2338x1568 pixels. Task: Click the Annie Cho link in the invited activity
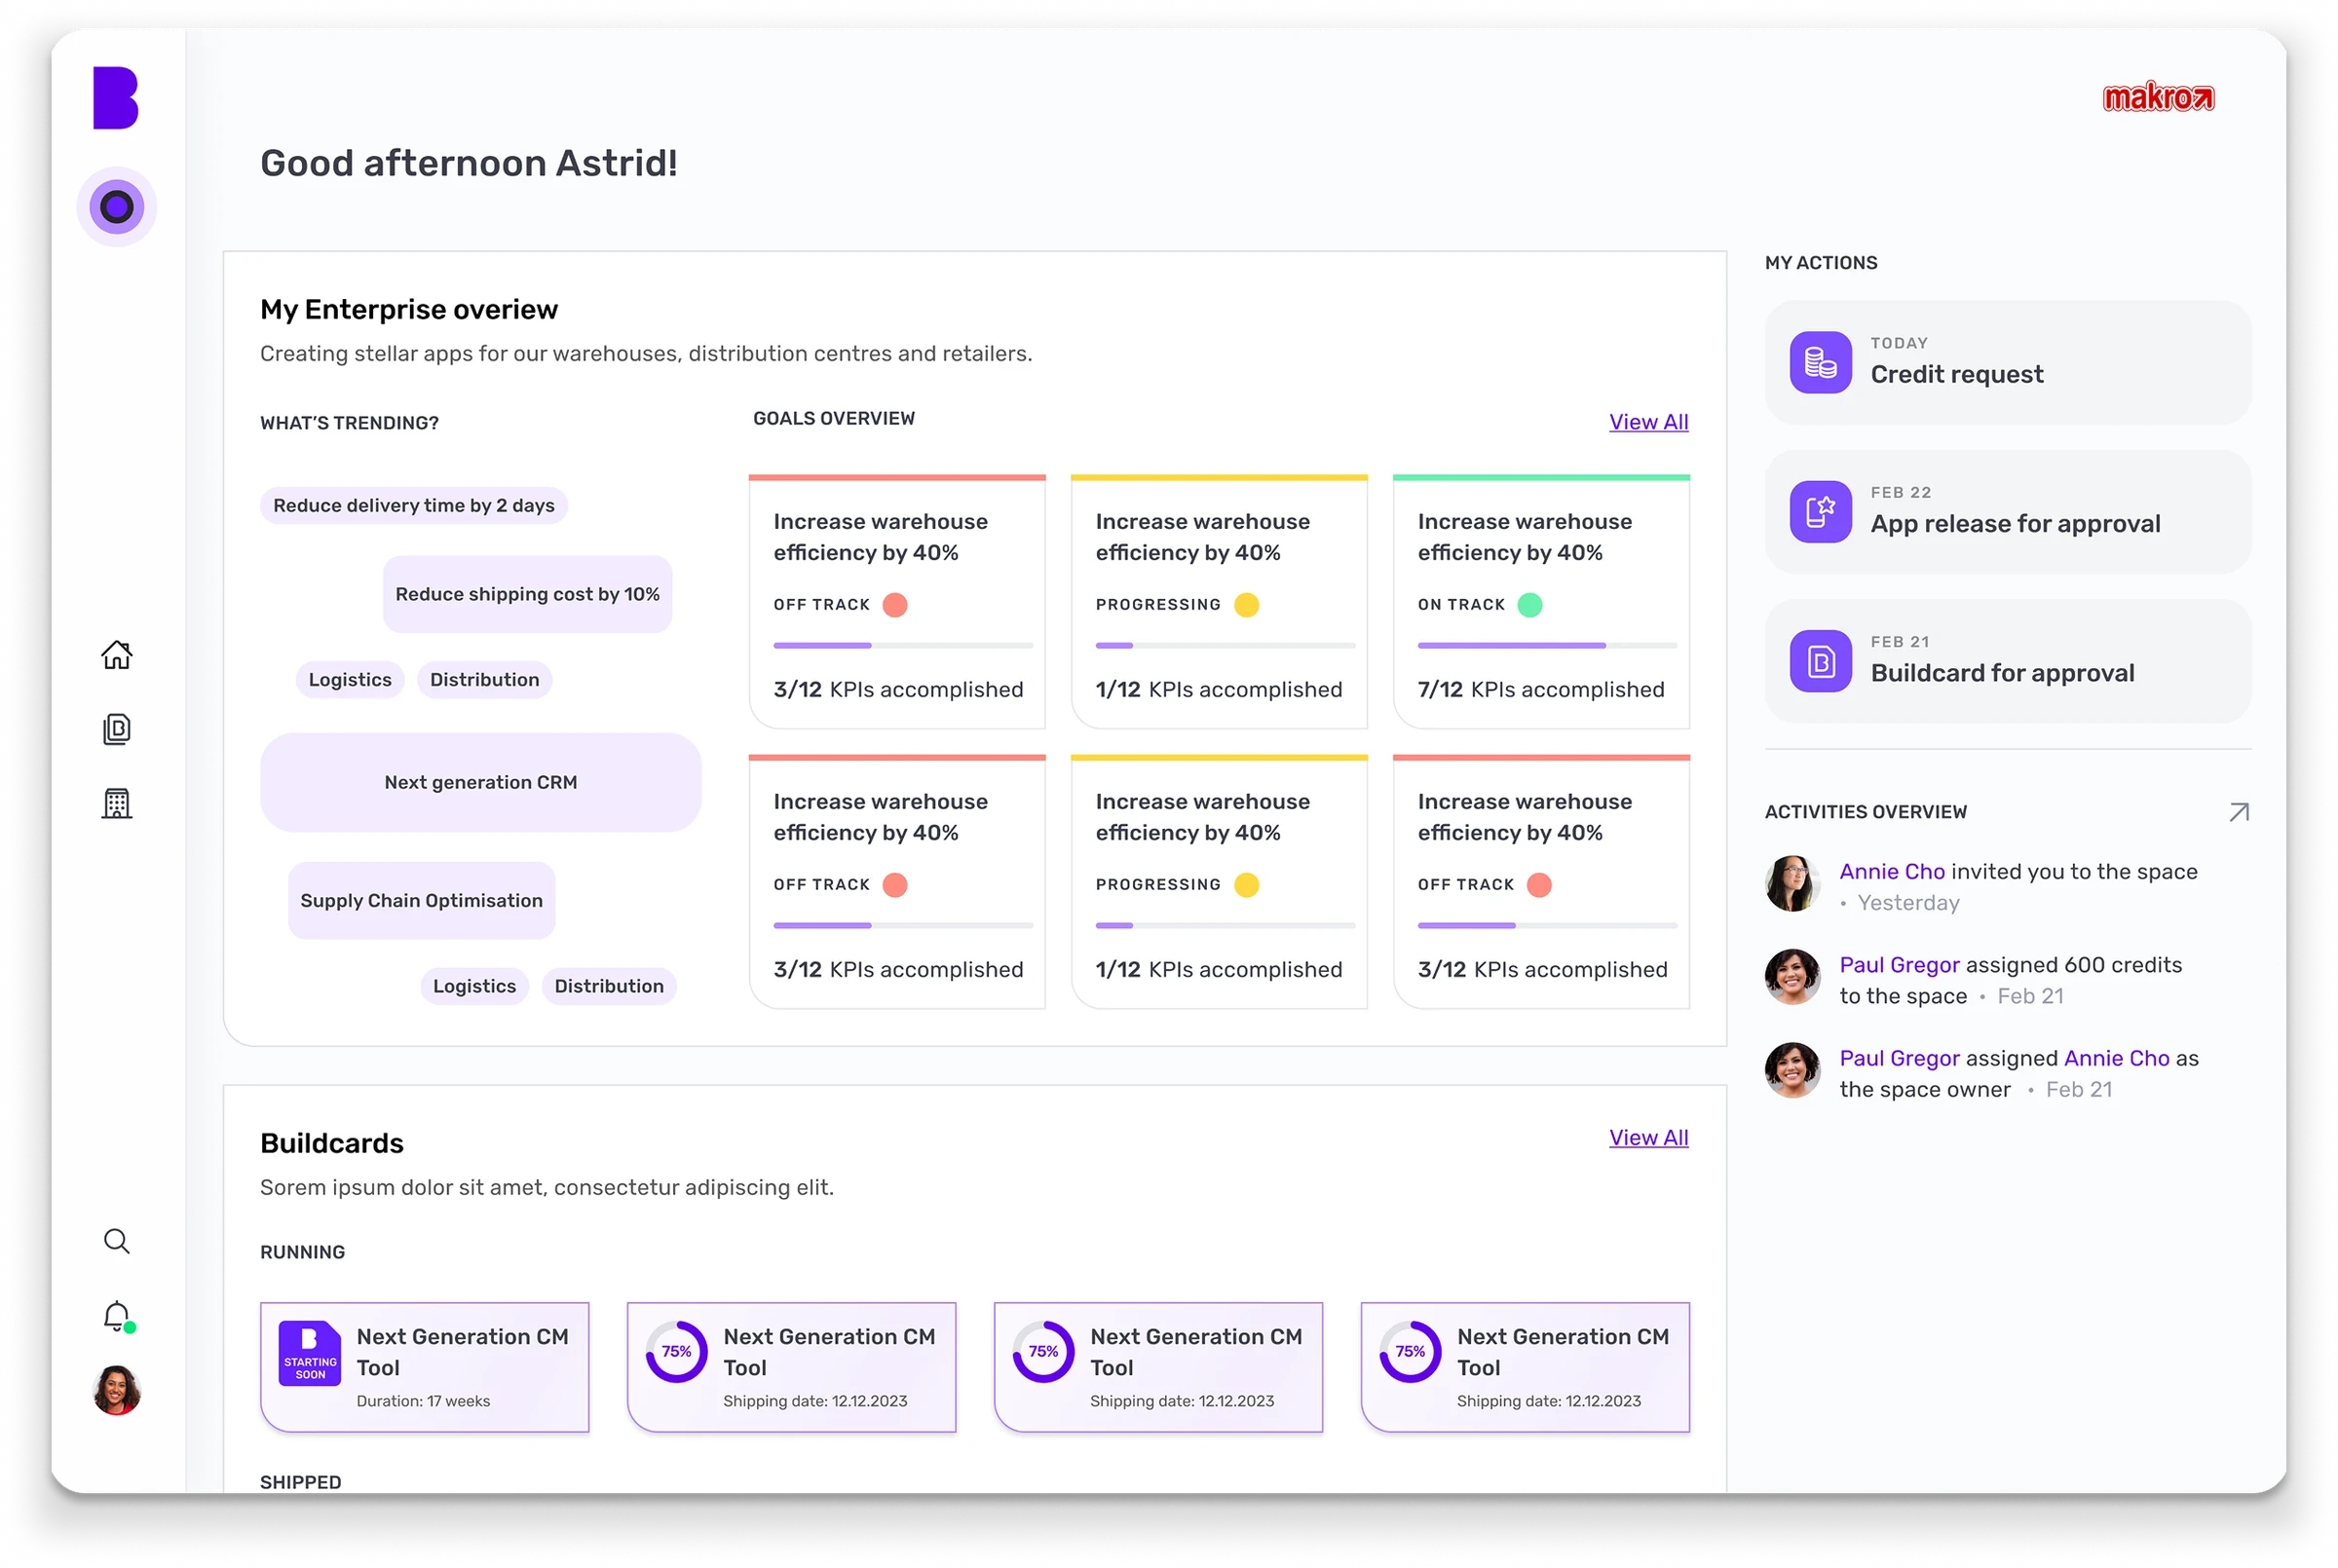(x=1893, y=872)
